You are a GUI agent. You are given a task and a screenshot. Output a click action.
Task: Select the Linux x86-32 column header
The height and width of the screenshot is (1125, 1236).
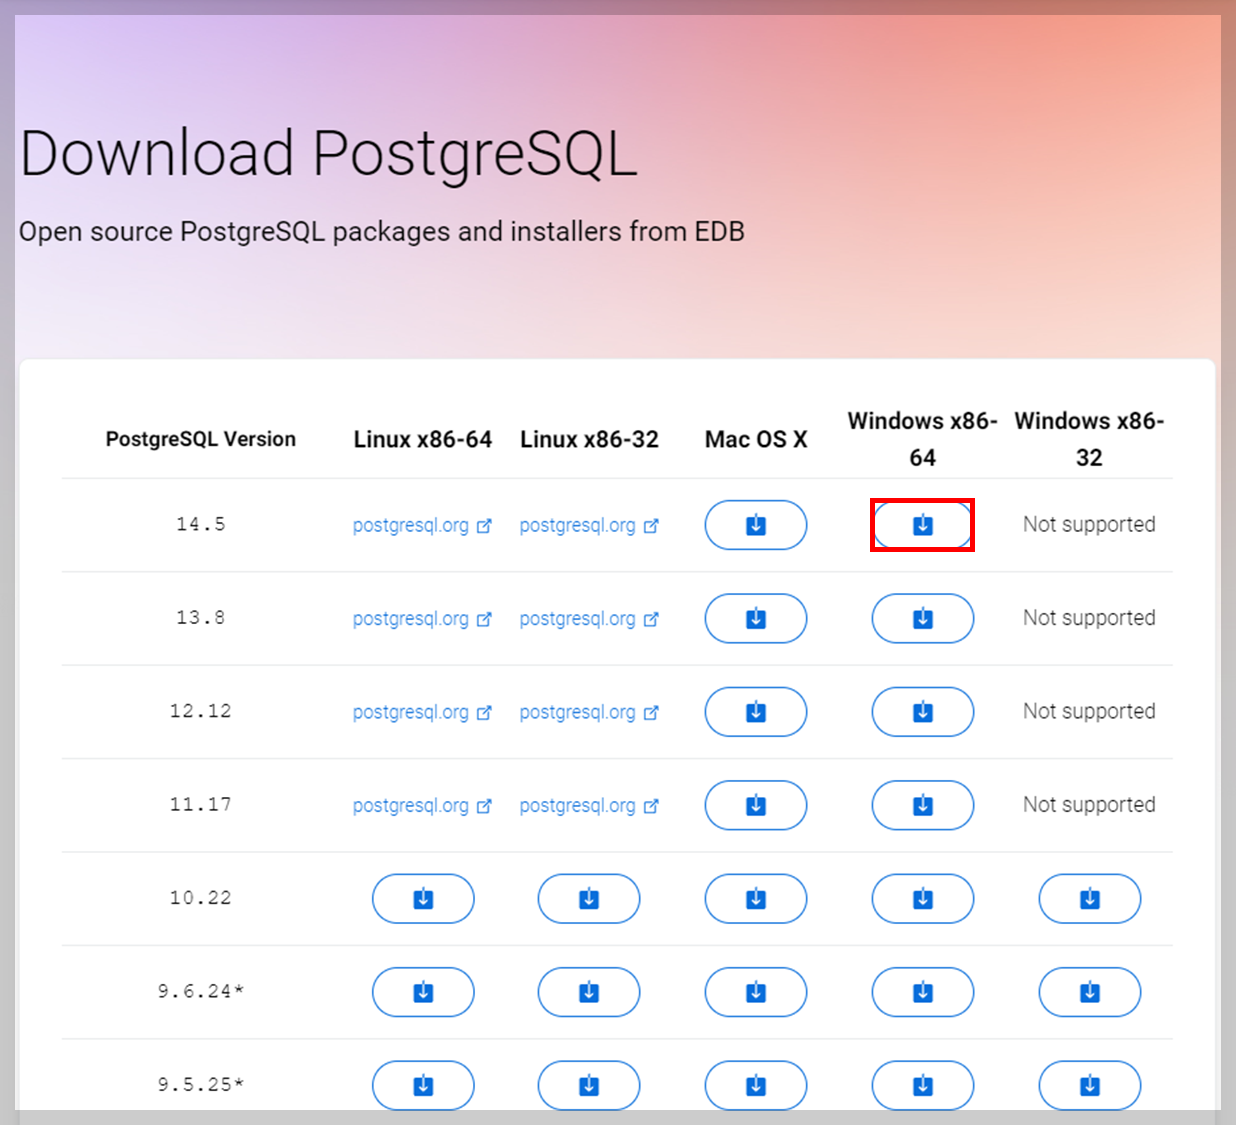pyautogui.click(x=589, y=439)
